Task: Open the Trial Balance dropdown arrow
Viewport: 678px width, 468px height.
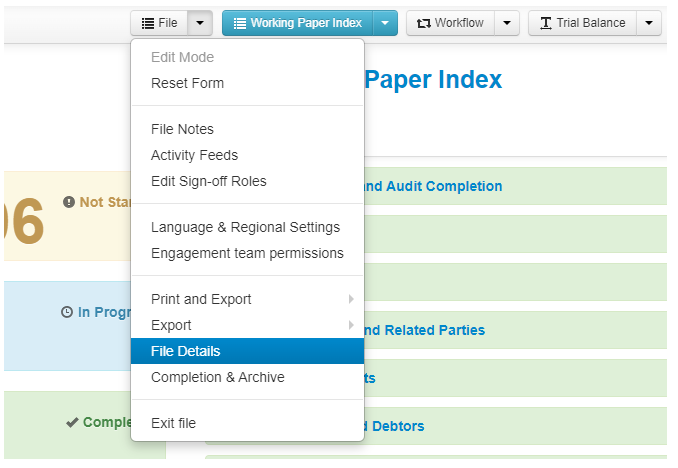Action: pos(649,23)
